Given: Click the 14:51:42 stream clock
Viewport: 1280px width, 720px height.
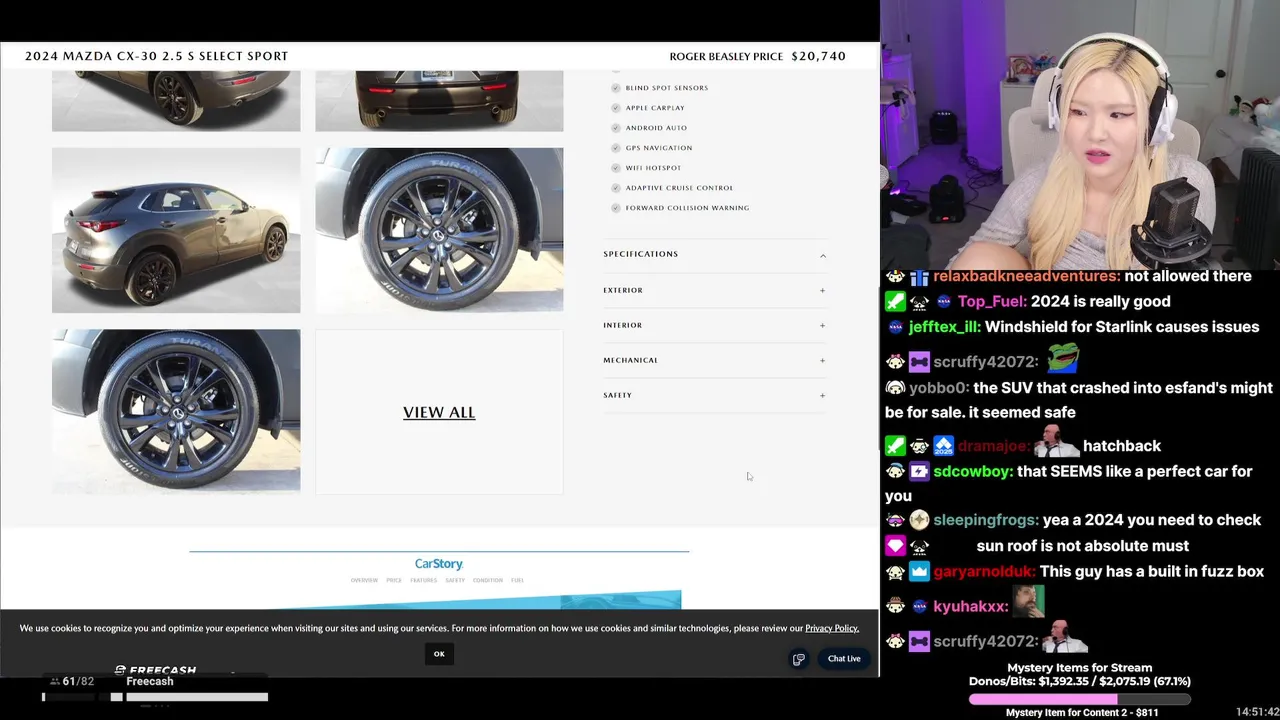Looking at the screenshot, I should pyautogui.click(x=1257, y=712).
